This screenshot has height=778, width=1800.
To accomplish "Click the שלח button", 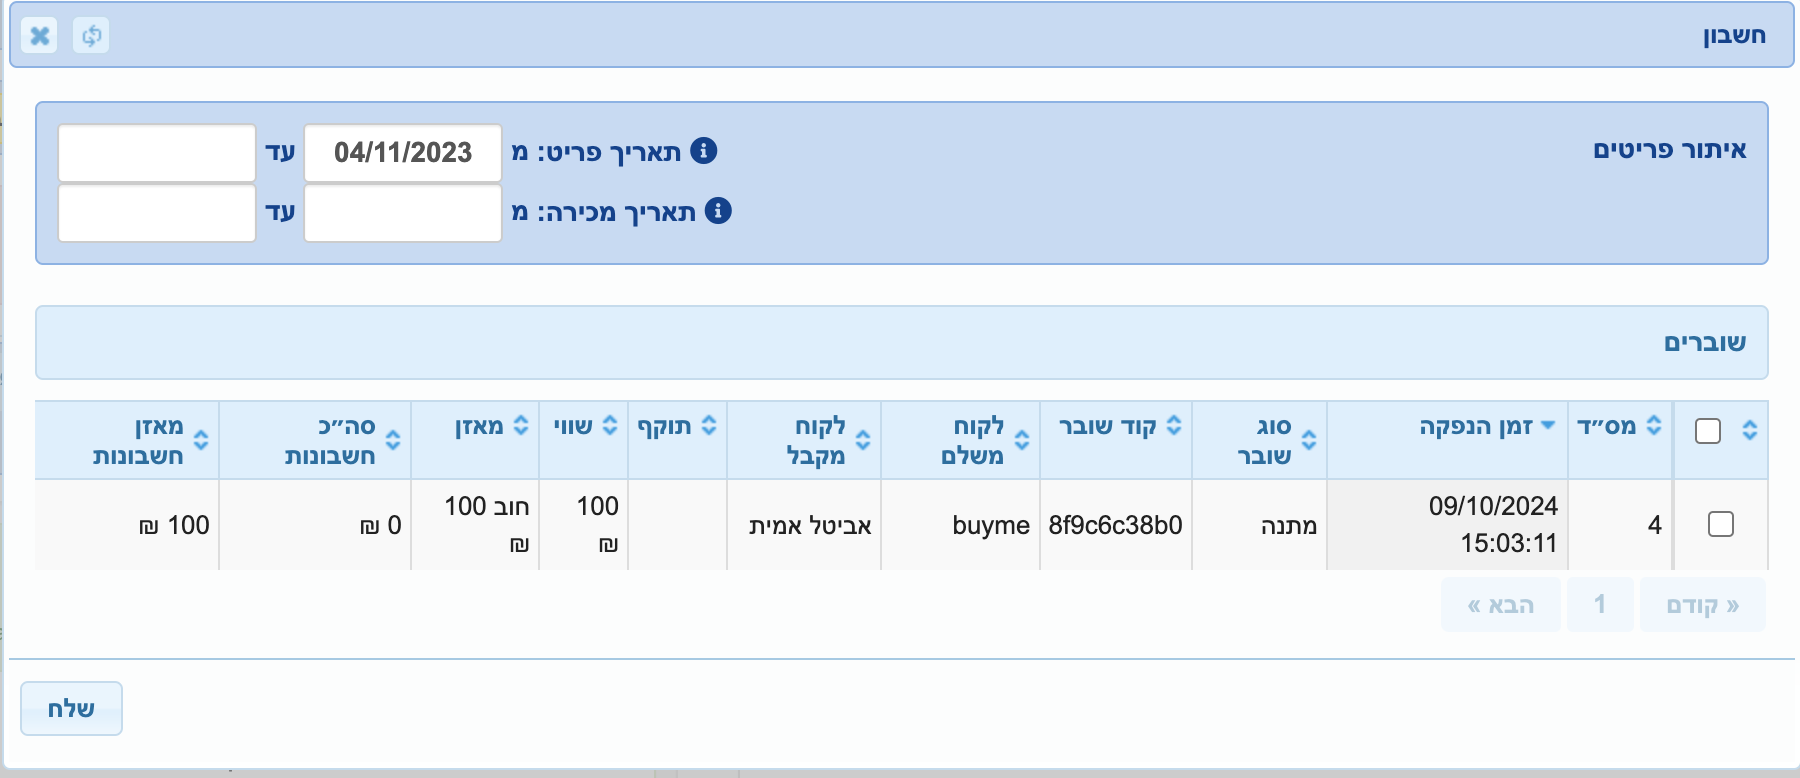I will pos(71,709).
